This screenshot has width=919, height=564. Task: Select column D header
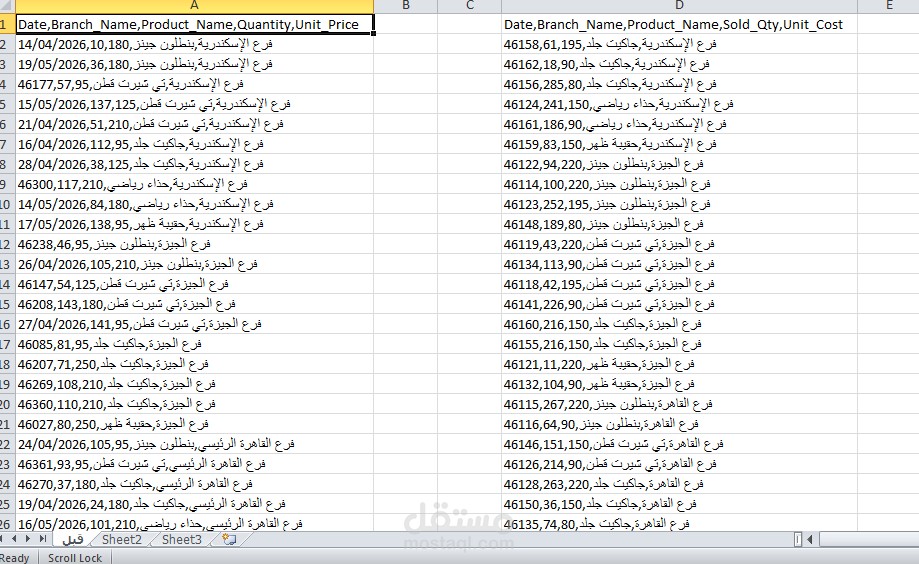tap(679, 6)
